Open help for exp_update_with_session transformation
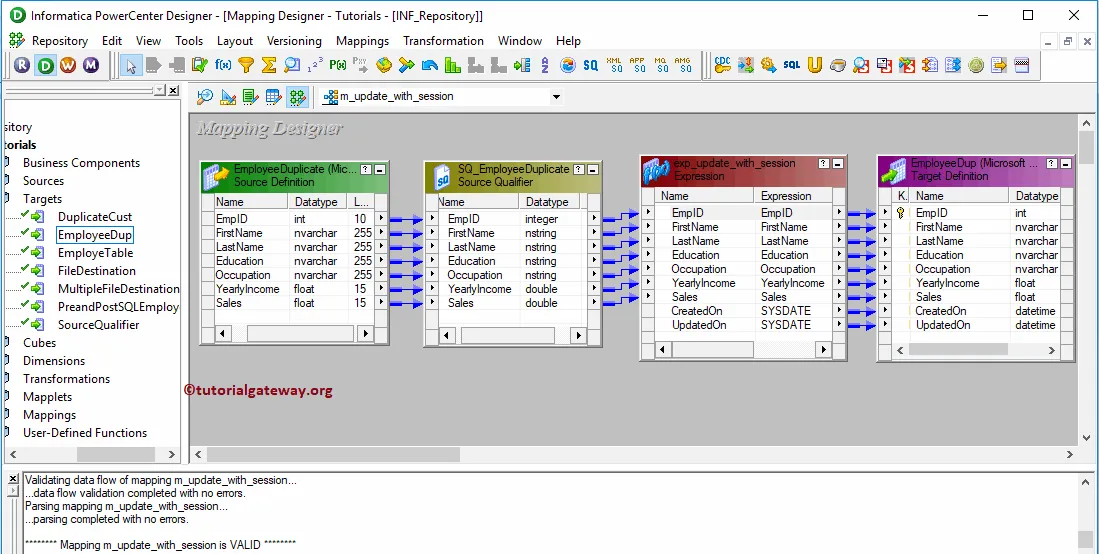This screenshot has height=554, width=1099. [824, 163]
